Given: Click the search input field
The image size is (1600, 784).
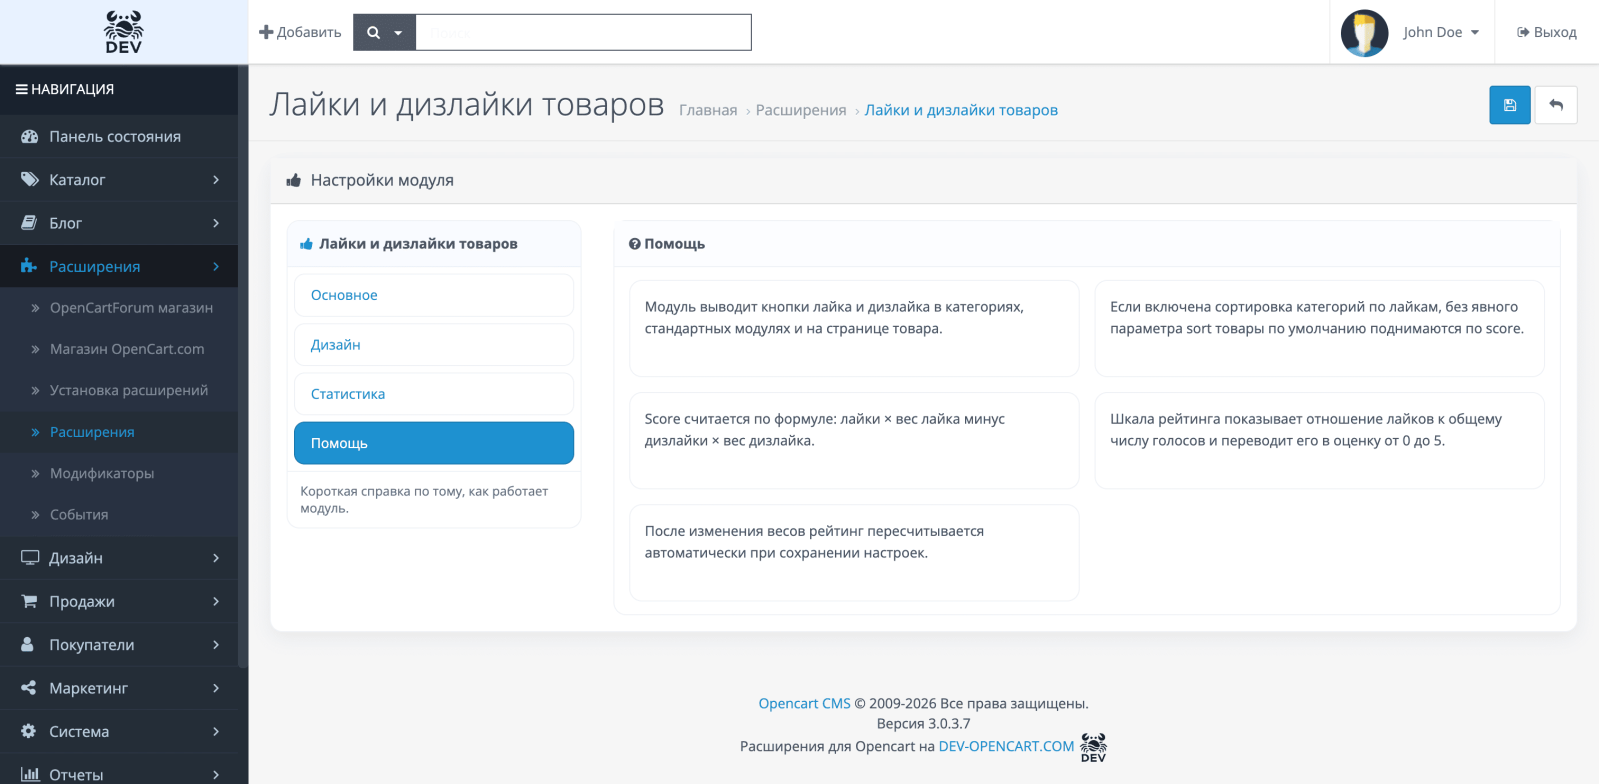Looking at the screenshot, I should (x=583, y=32).
